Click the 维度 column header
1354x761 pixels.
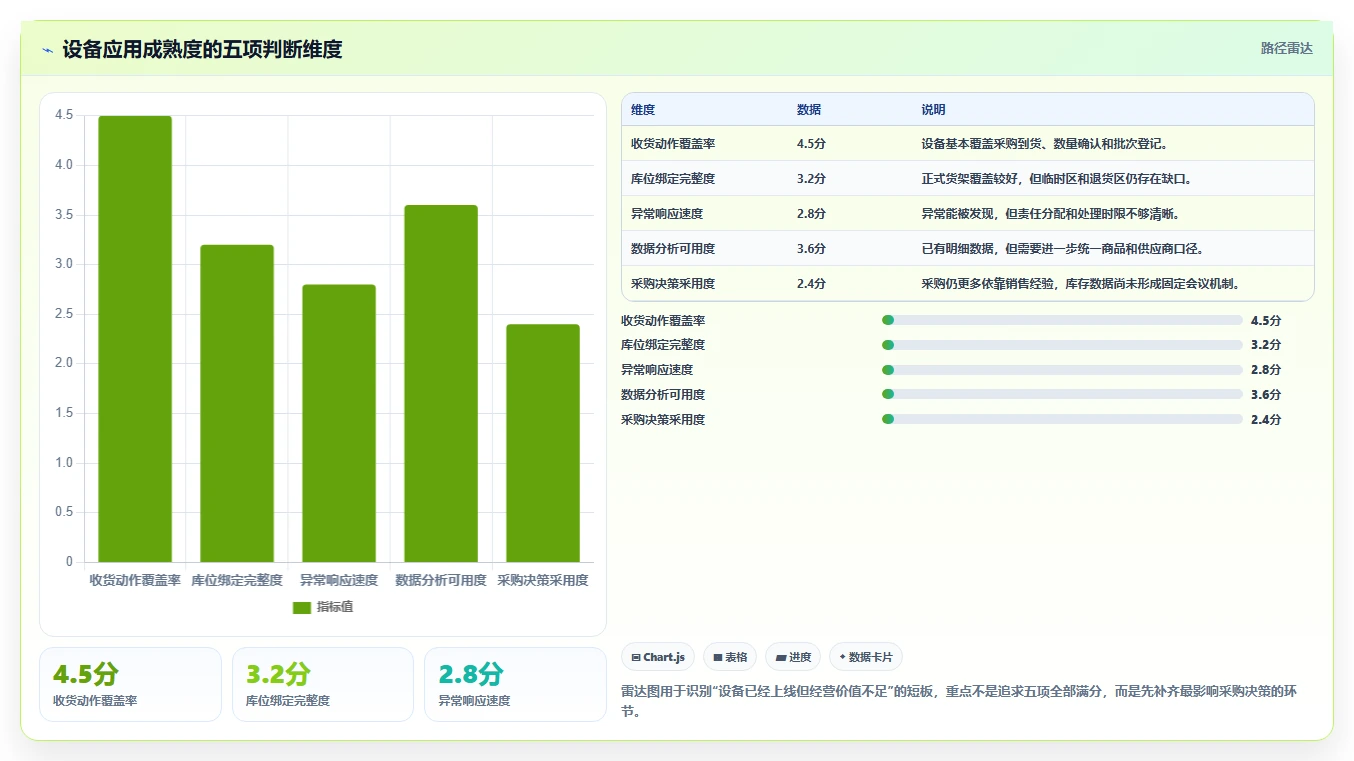tap(643, 110)
